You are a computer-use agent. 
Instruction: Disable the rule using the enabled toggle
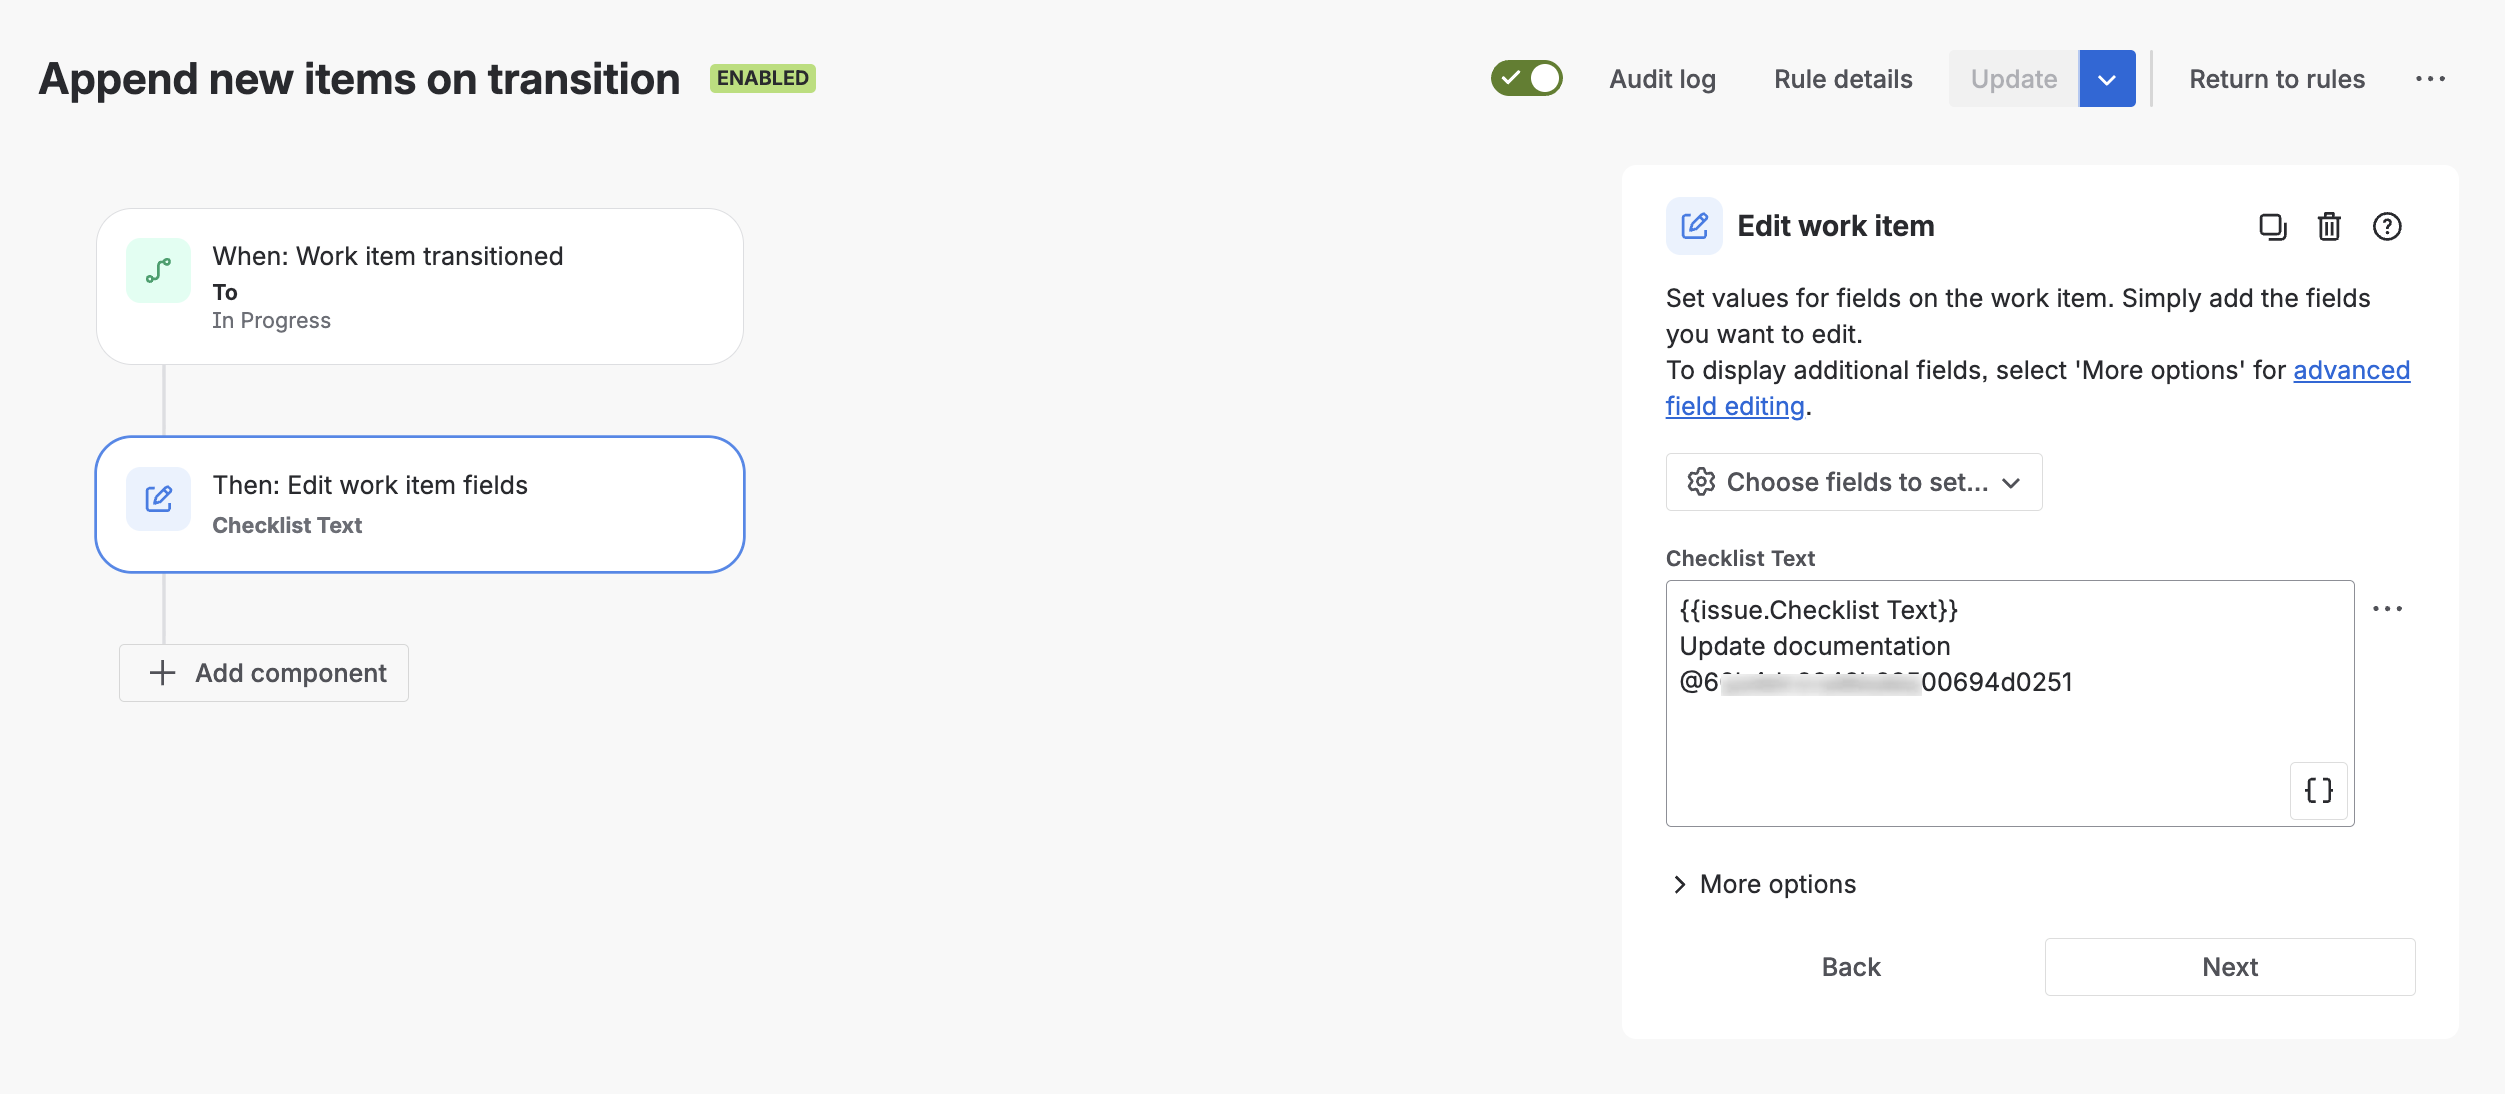click(x=1526, y=76)
